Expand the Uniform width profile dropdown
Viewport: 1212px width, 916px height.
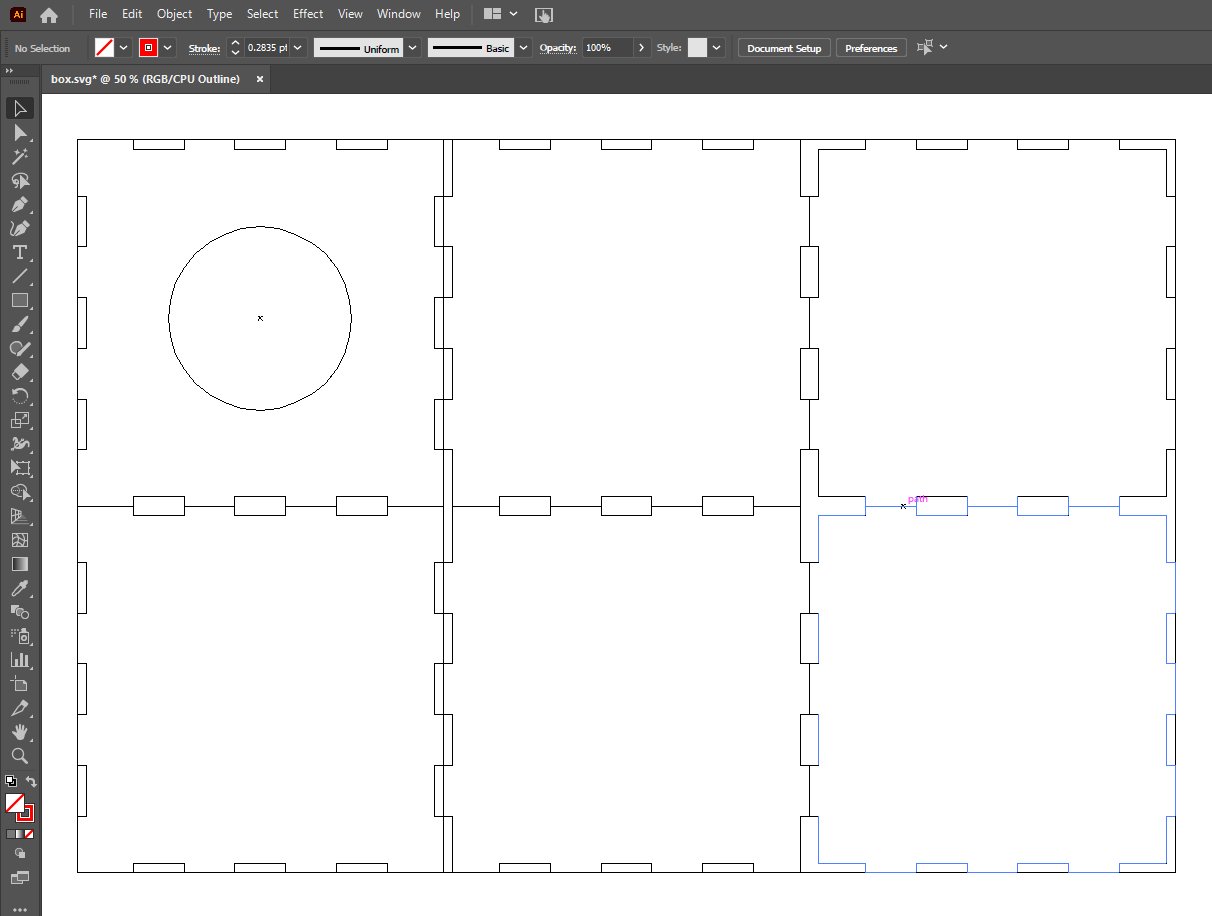point(411,48)
